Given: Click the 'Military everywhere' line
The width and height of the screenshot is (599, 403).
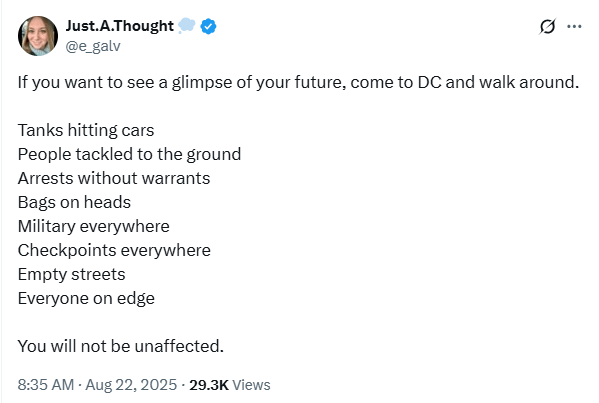Looking at the screenshot, I should 94,227.
